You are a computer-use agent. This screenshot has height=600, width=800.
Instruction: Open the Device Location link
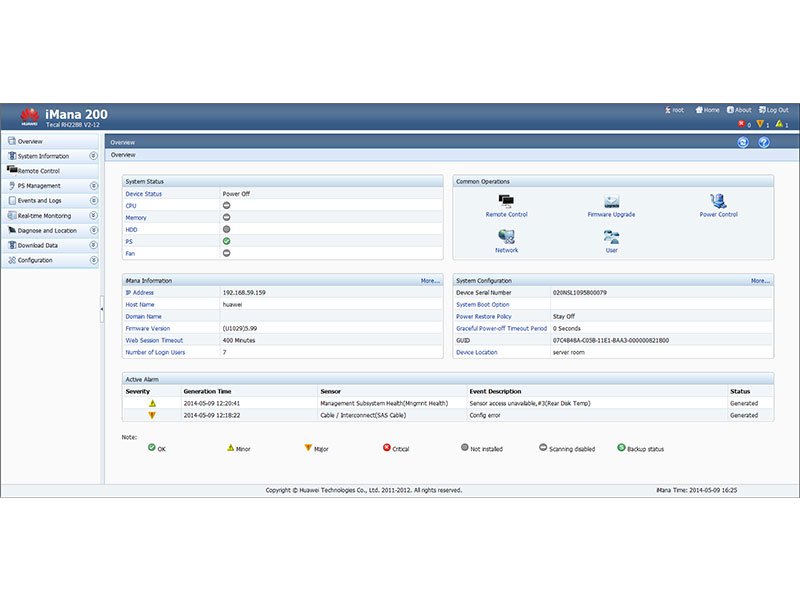[477, 352]
